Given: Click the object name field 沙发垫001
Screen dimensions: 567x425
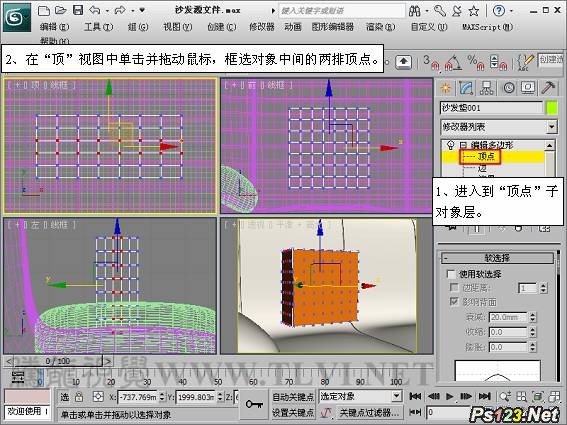Looking at the screenshot, I should pos(492,108).
